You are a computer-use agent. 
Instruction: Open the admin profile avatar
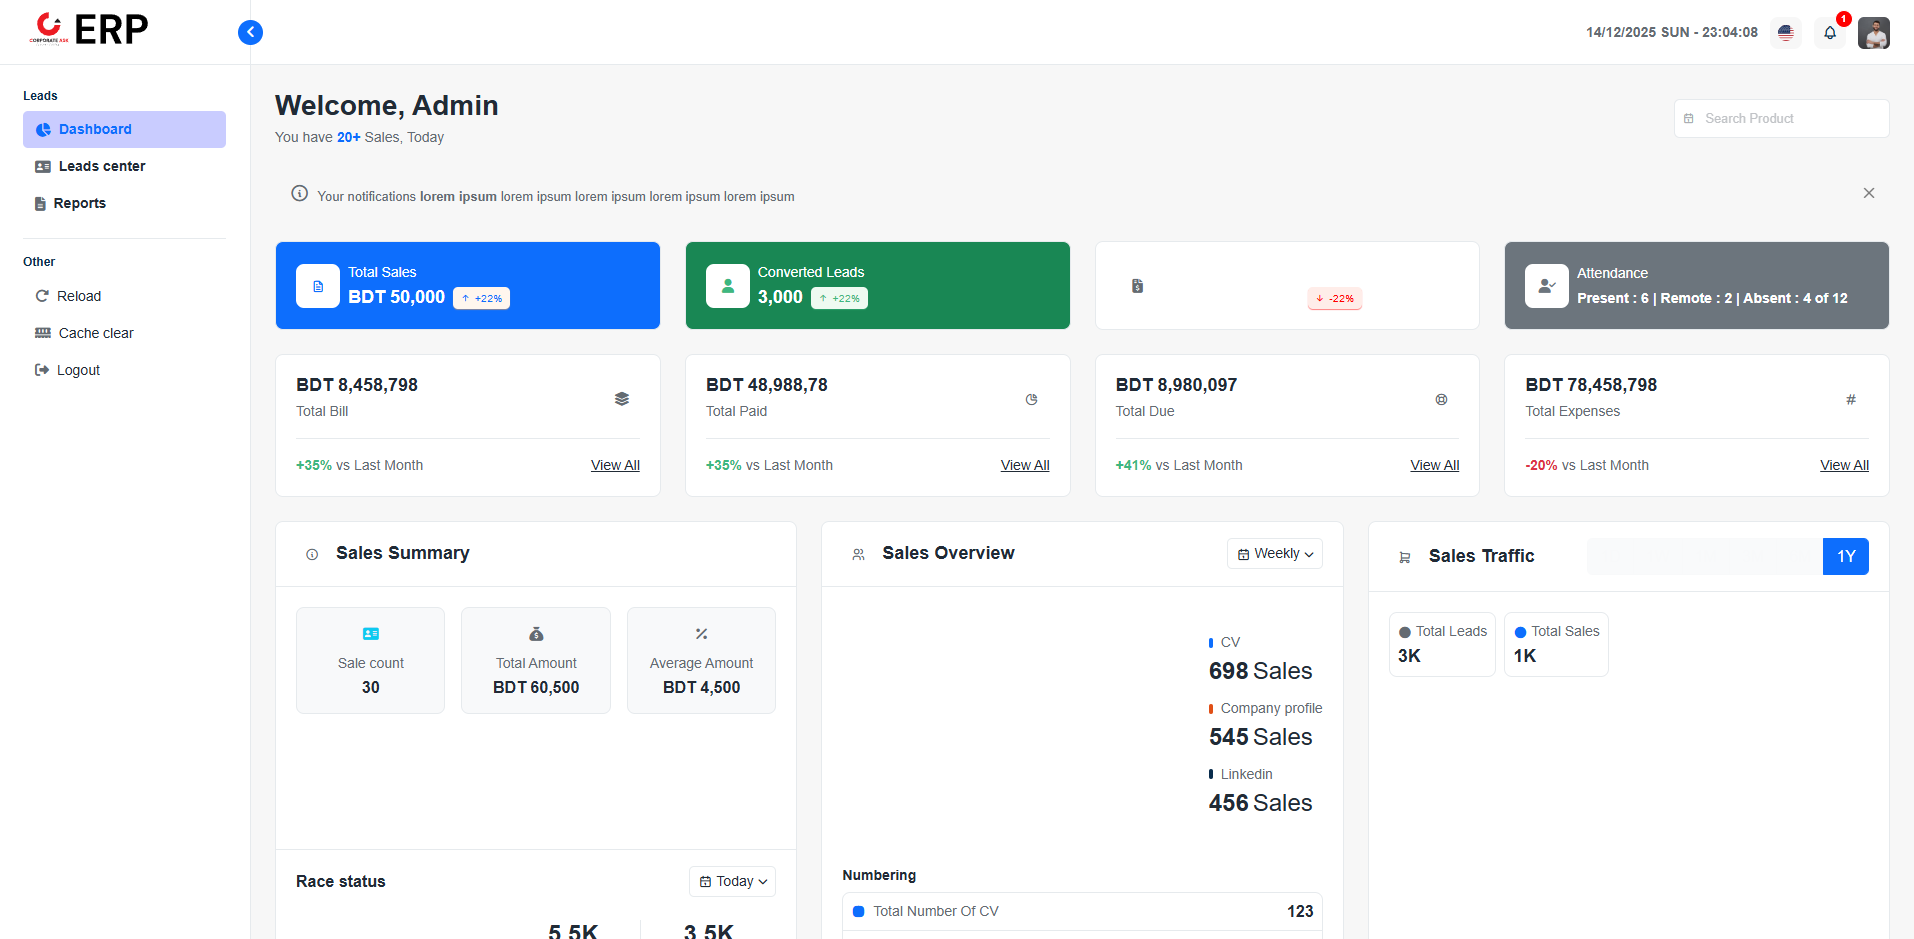1873,33
